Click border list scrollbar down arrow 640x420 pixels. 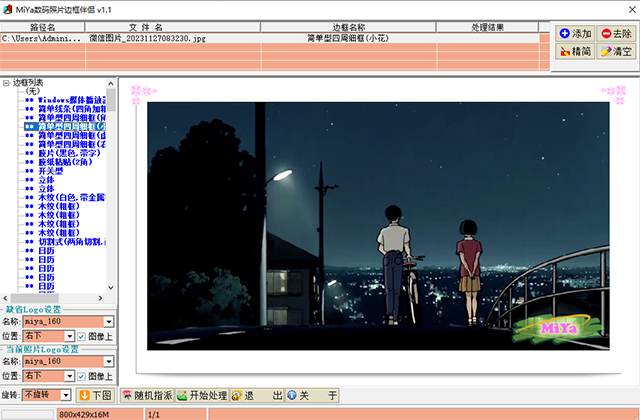111,288
